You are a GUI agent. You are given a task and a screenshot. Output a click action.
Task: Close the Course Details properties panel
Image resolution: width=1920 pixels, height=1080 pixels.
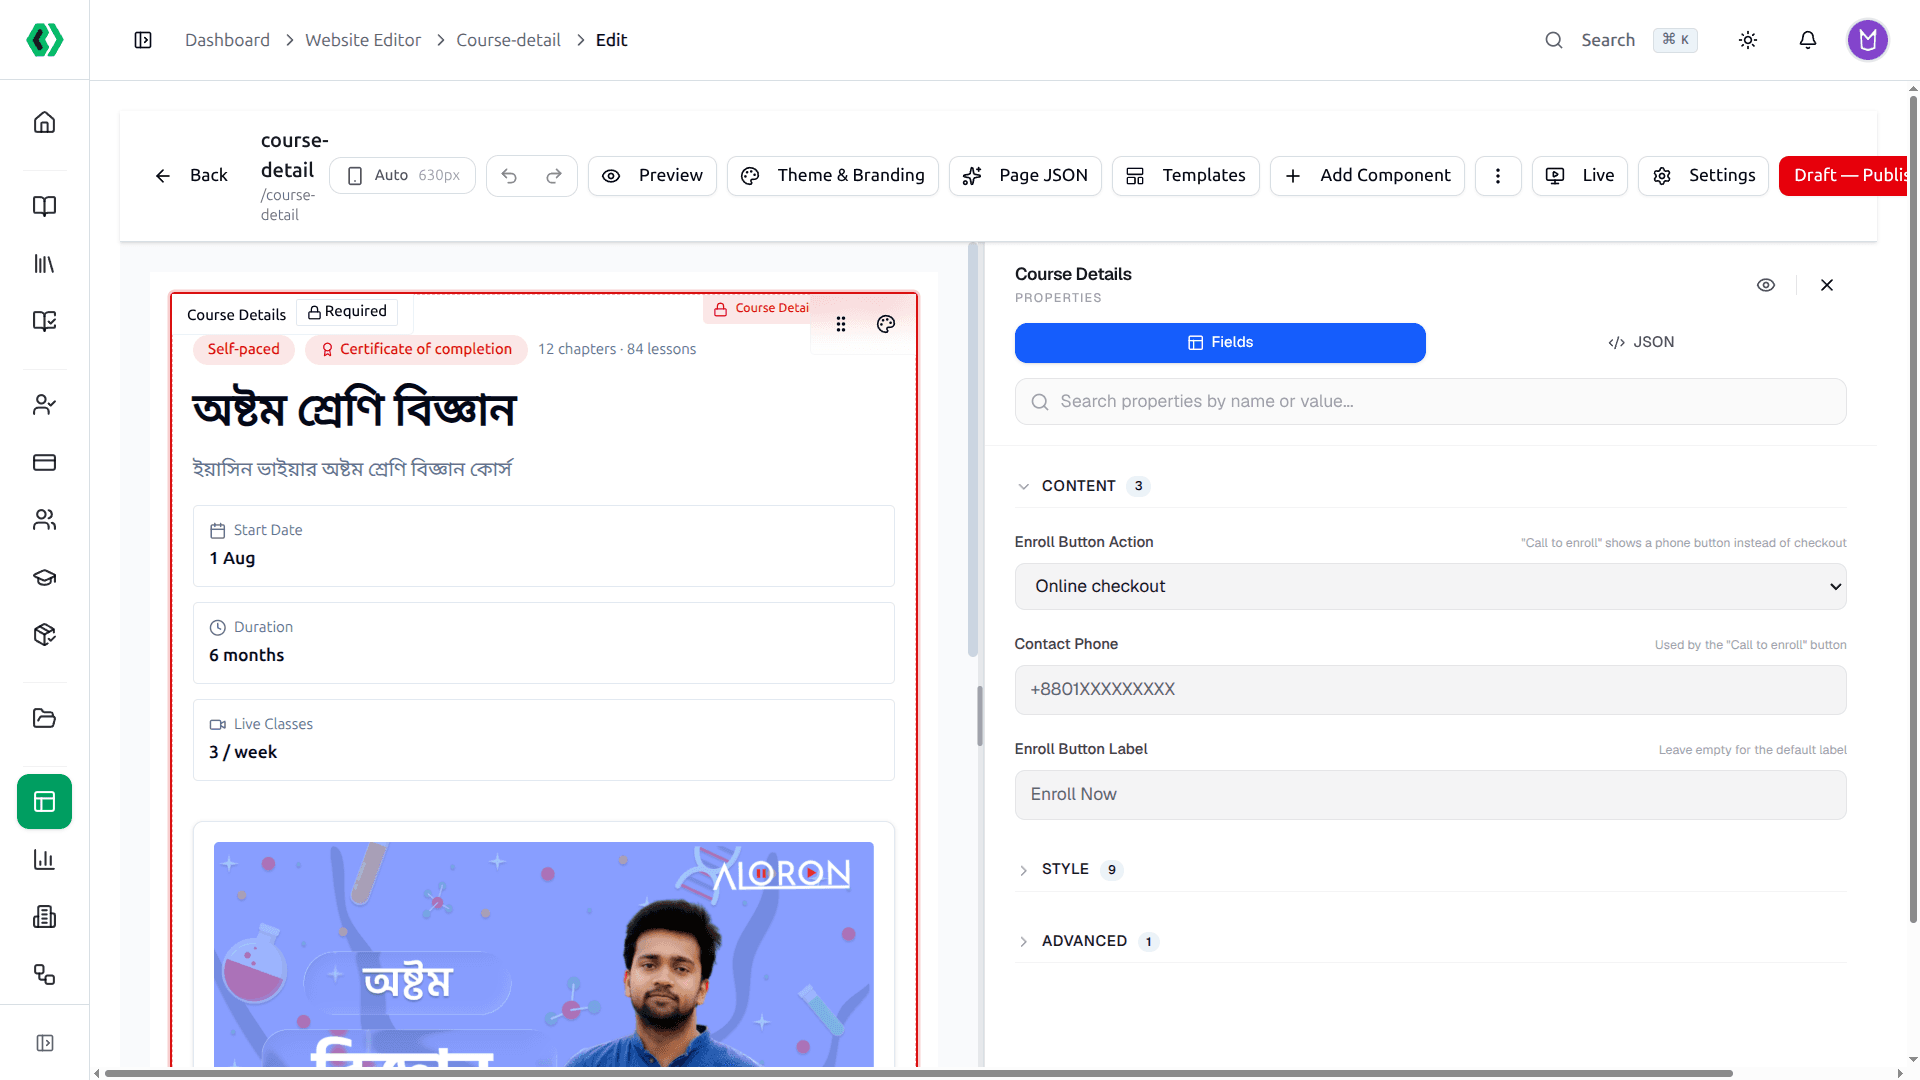click(x=1827, y=285)
